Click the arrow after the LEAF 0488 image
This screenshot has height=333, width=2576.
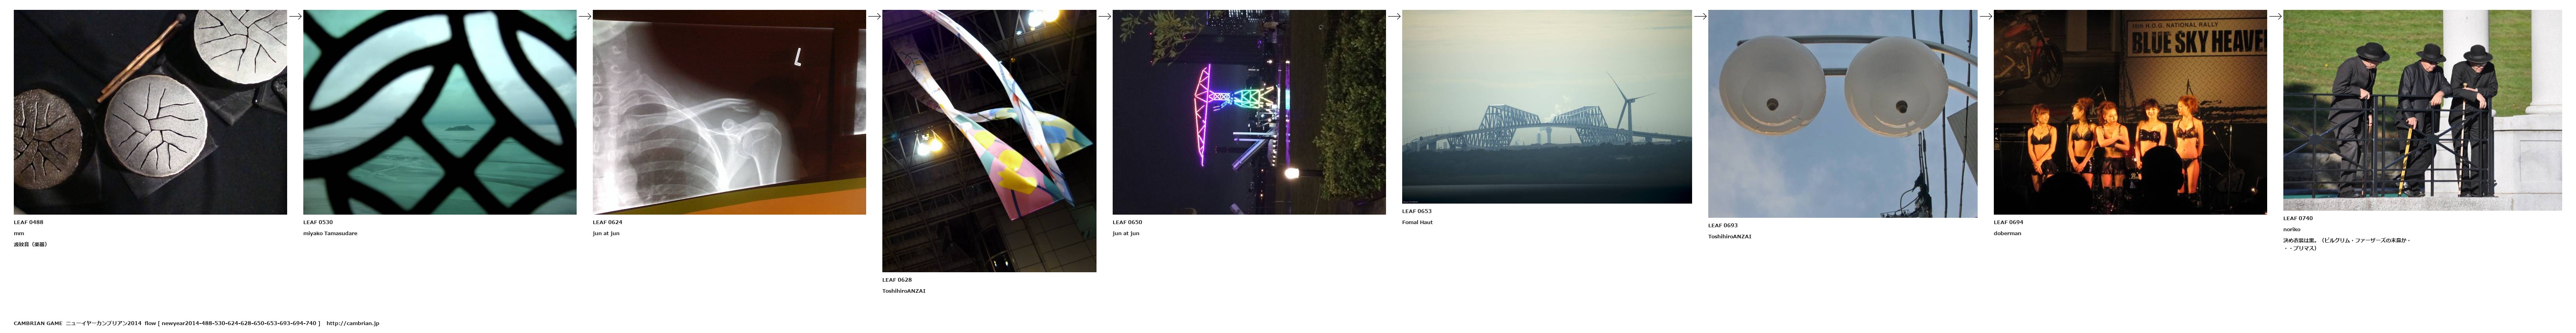295,16
